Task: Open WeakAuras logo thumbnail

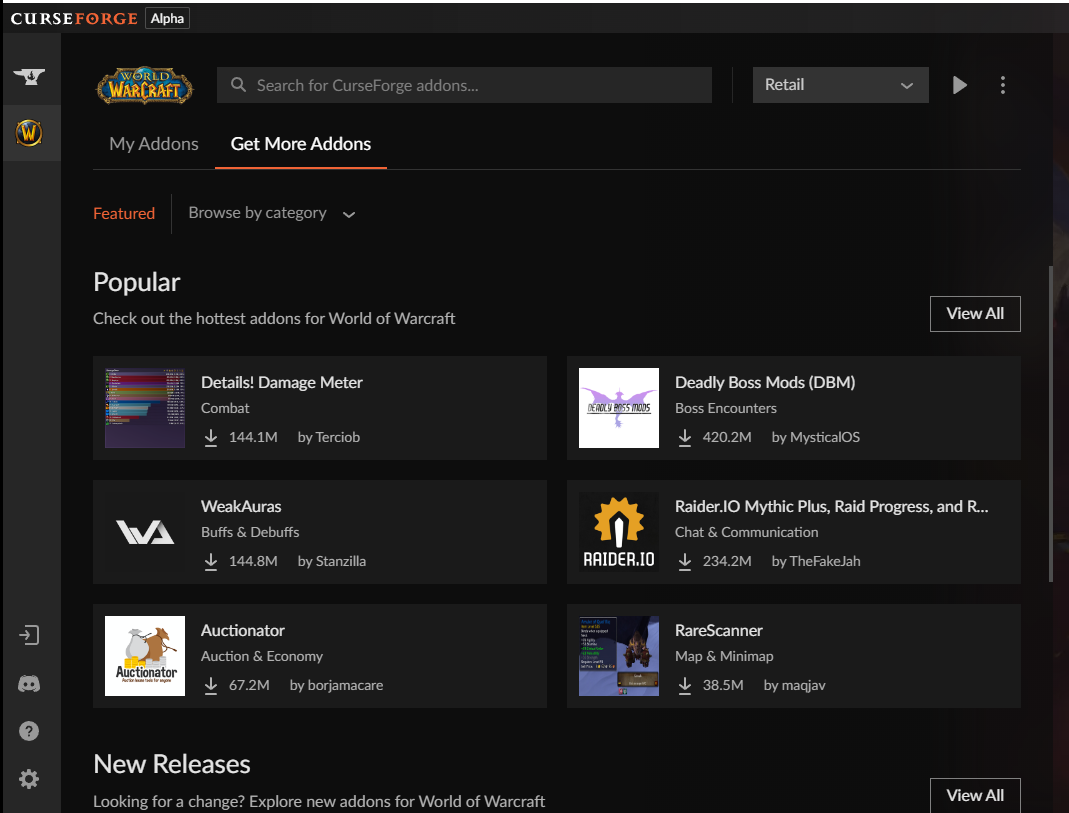Action: [x=145, y=532]
